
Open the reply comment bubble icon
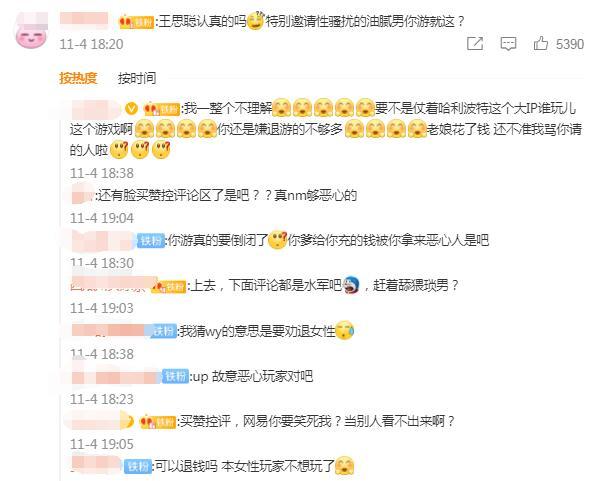(x=508, y=44)
